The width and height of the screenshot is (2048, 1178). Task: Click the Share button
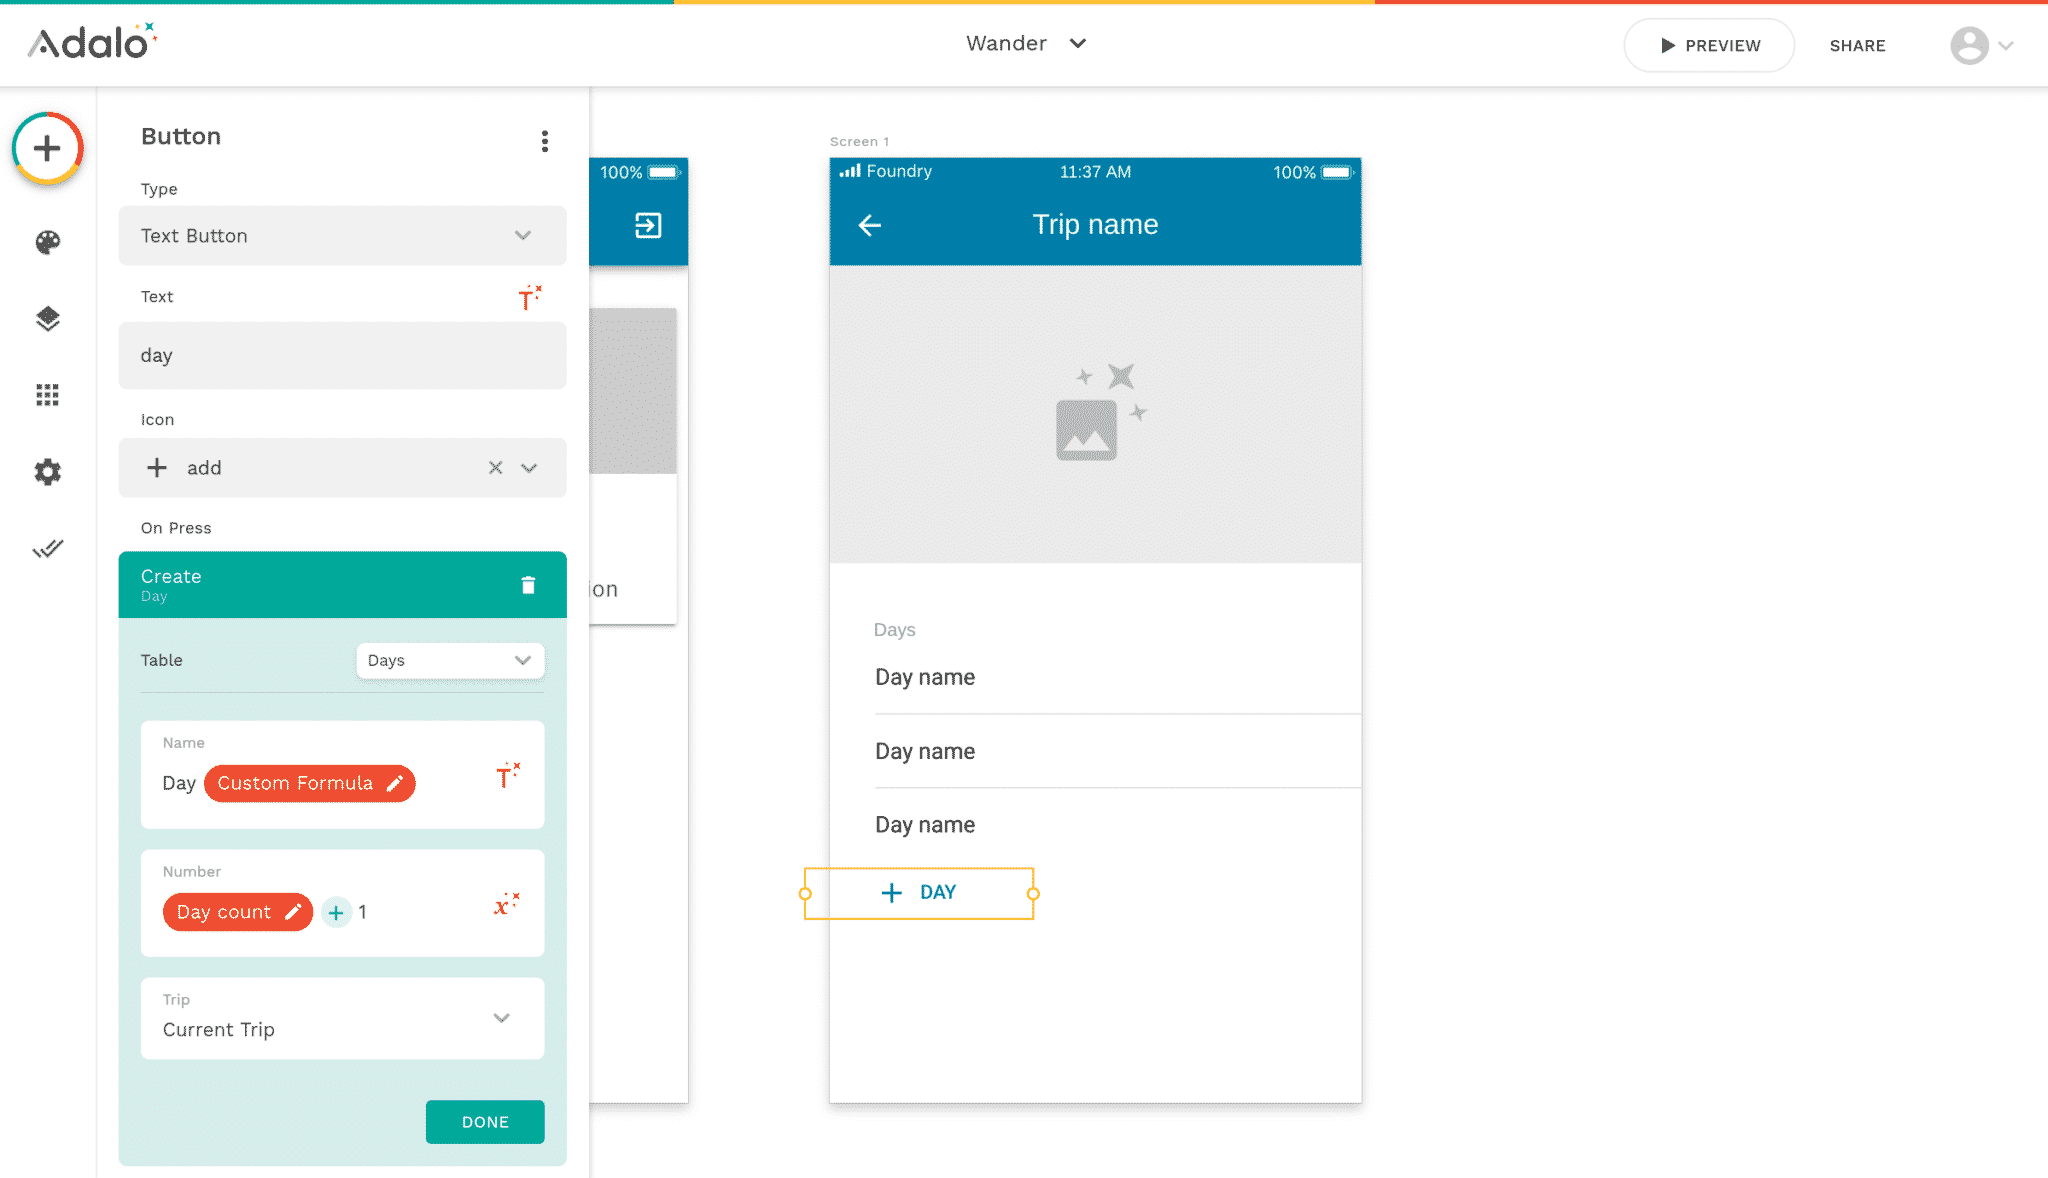click(1857, 46)
